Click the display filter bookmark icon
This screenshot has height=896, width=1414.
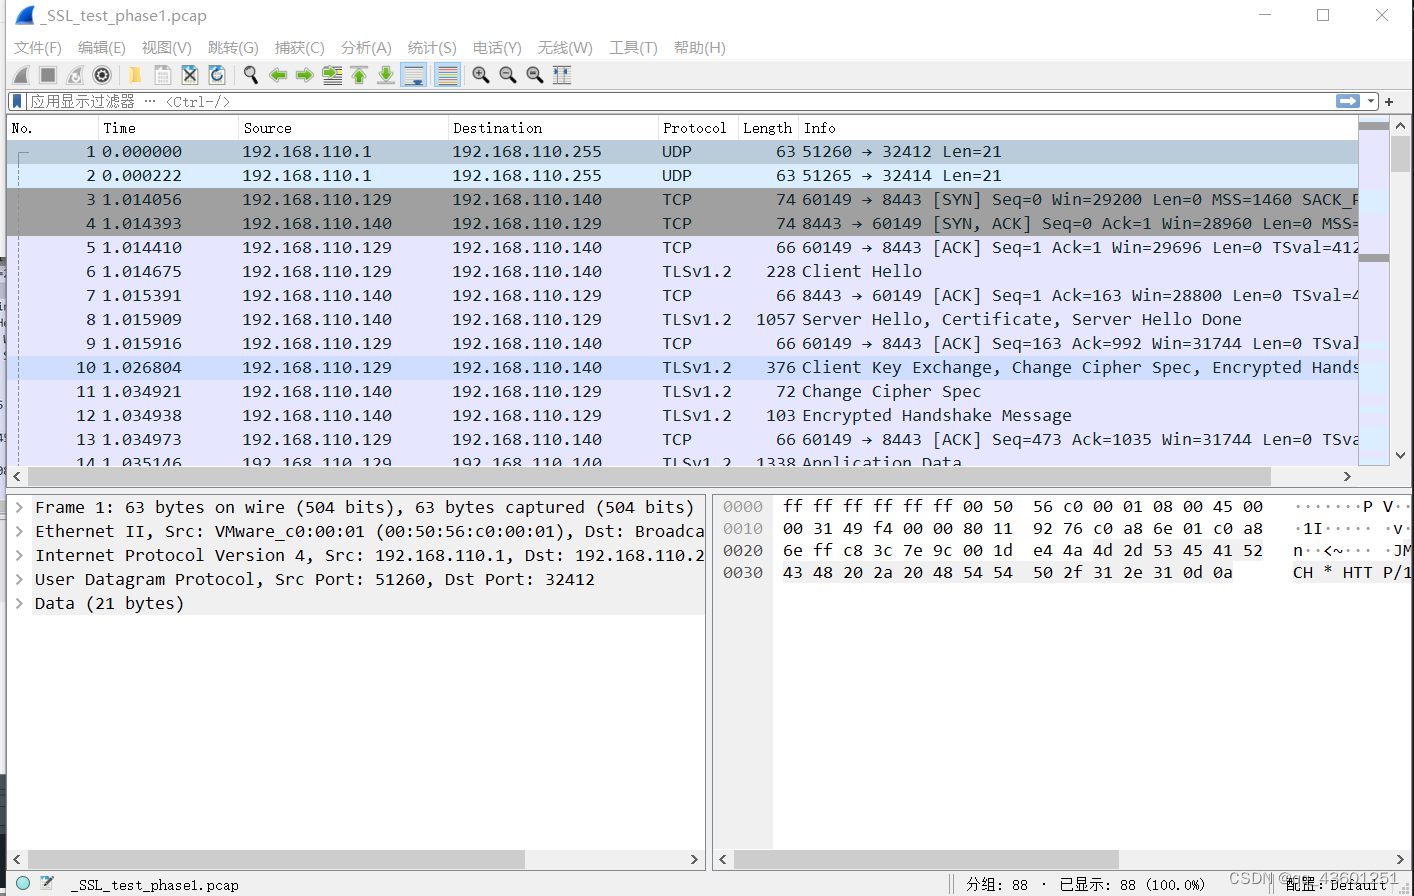tap(17, 101)
